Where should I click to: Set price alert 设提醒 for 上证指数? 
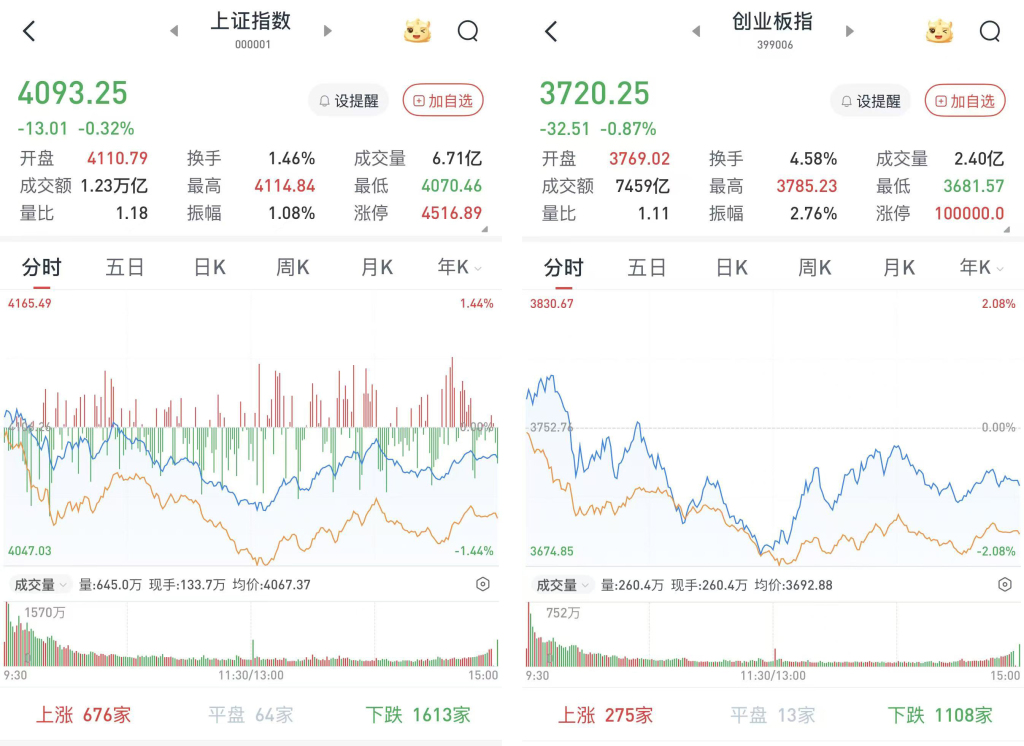coord(349,101)
